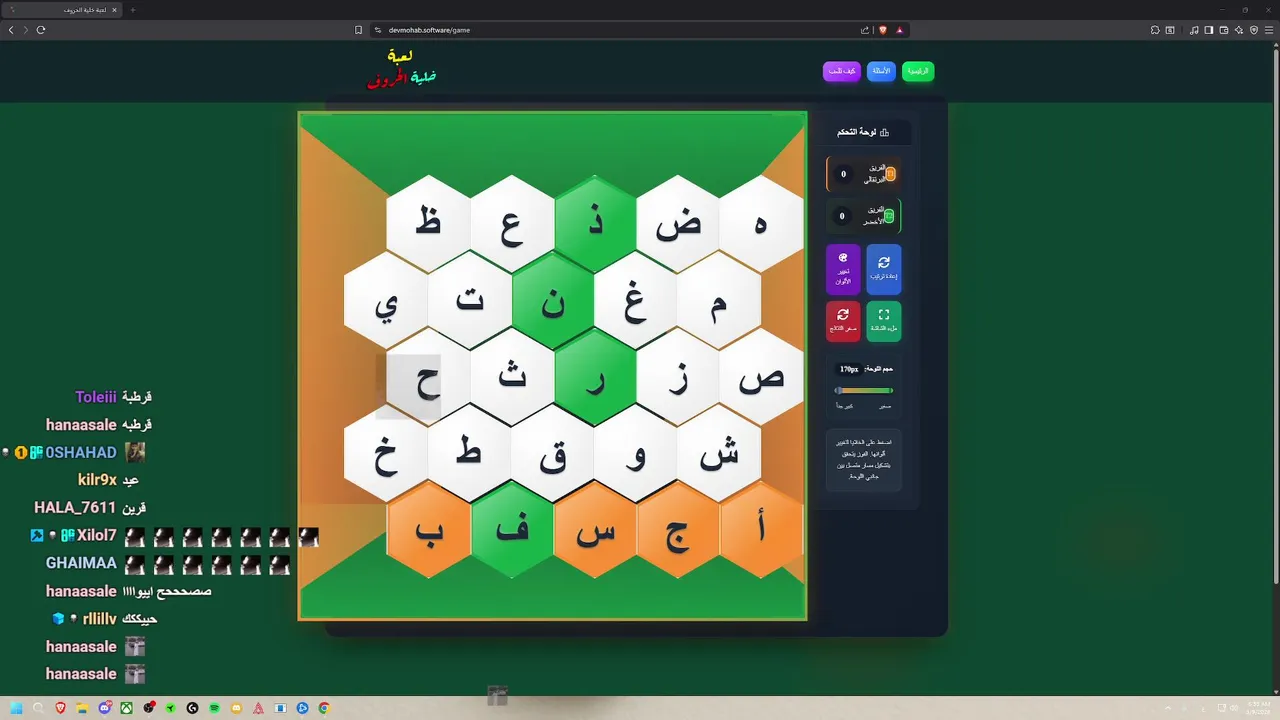
Task: Click the ش hexagon cell
Action: coord(719,454)
